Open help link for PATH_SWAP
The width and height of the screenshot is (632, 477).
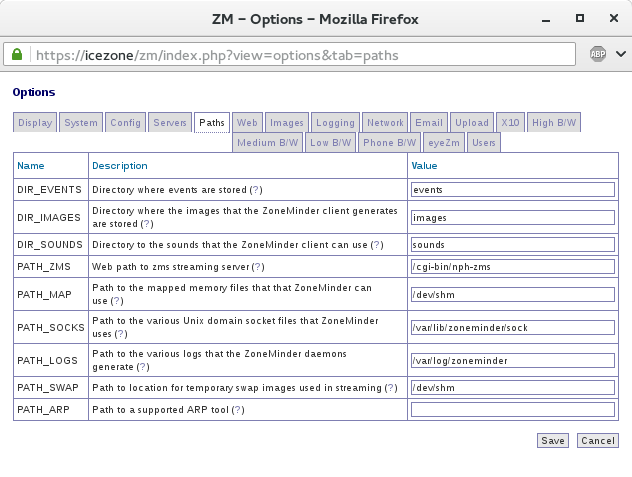[x=391, y=388]
